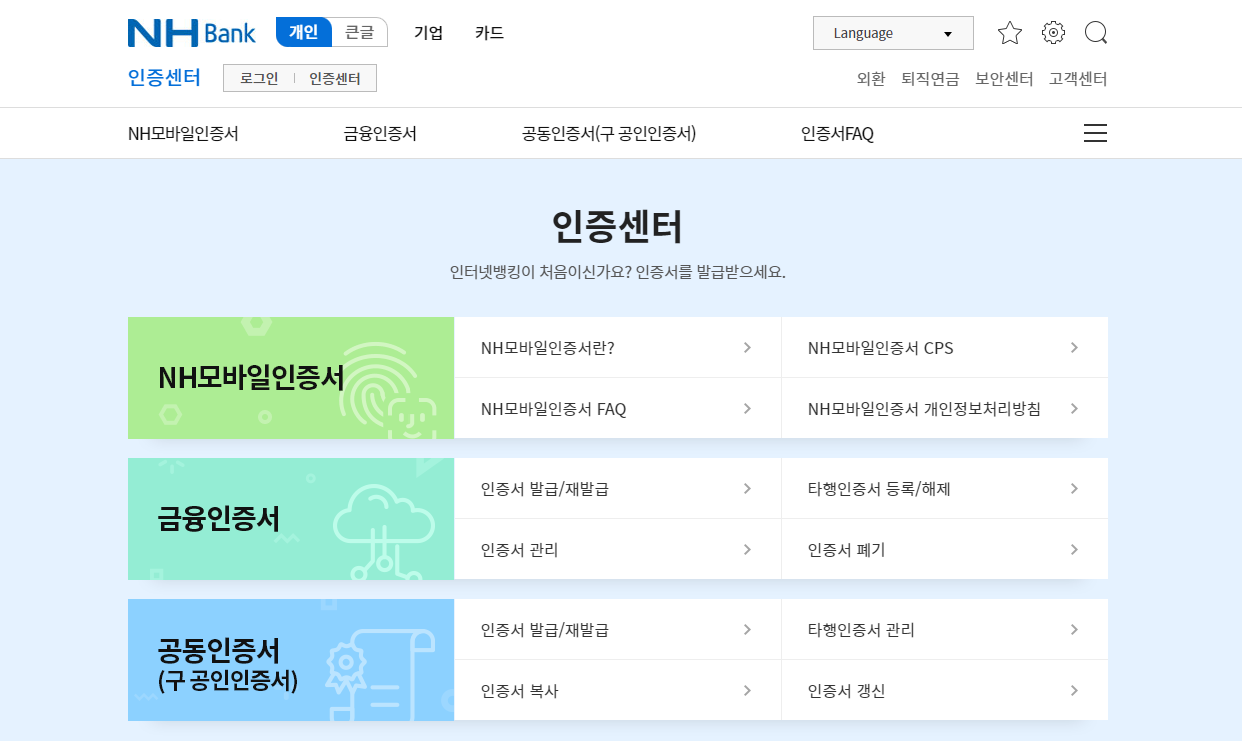Viewport: 1242px width, 741px height.
Task: Click chevron beside NH모바일인증서란?
Action: click(x=747, y=347)
